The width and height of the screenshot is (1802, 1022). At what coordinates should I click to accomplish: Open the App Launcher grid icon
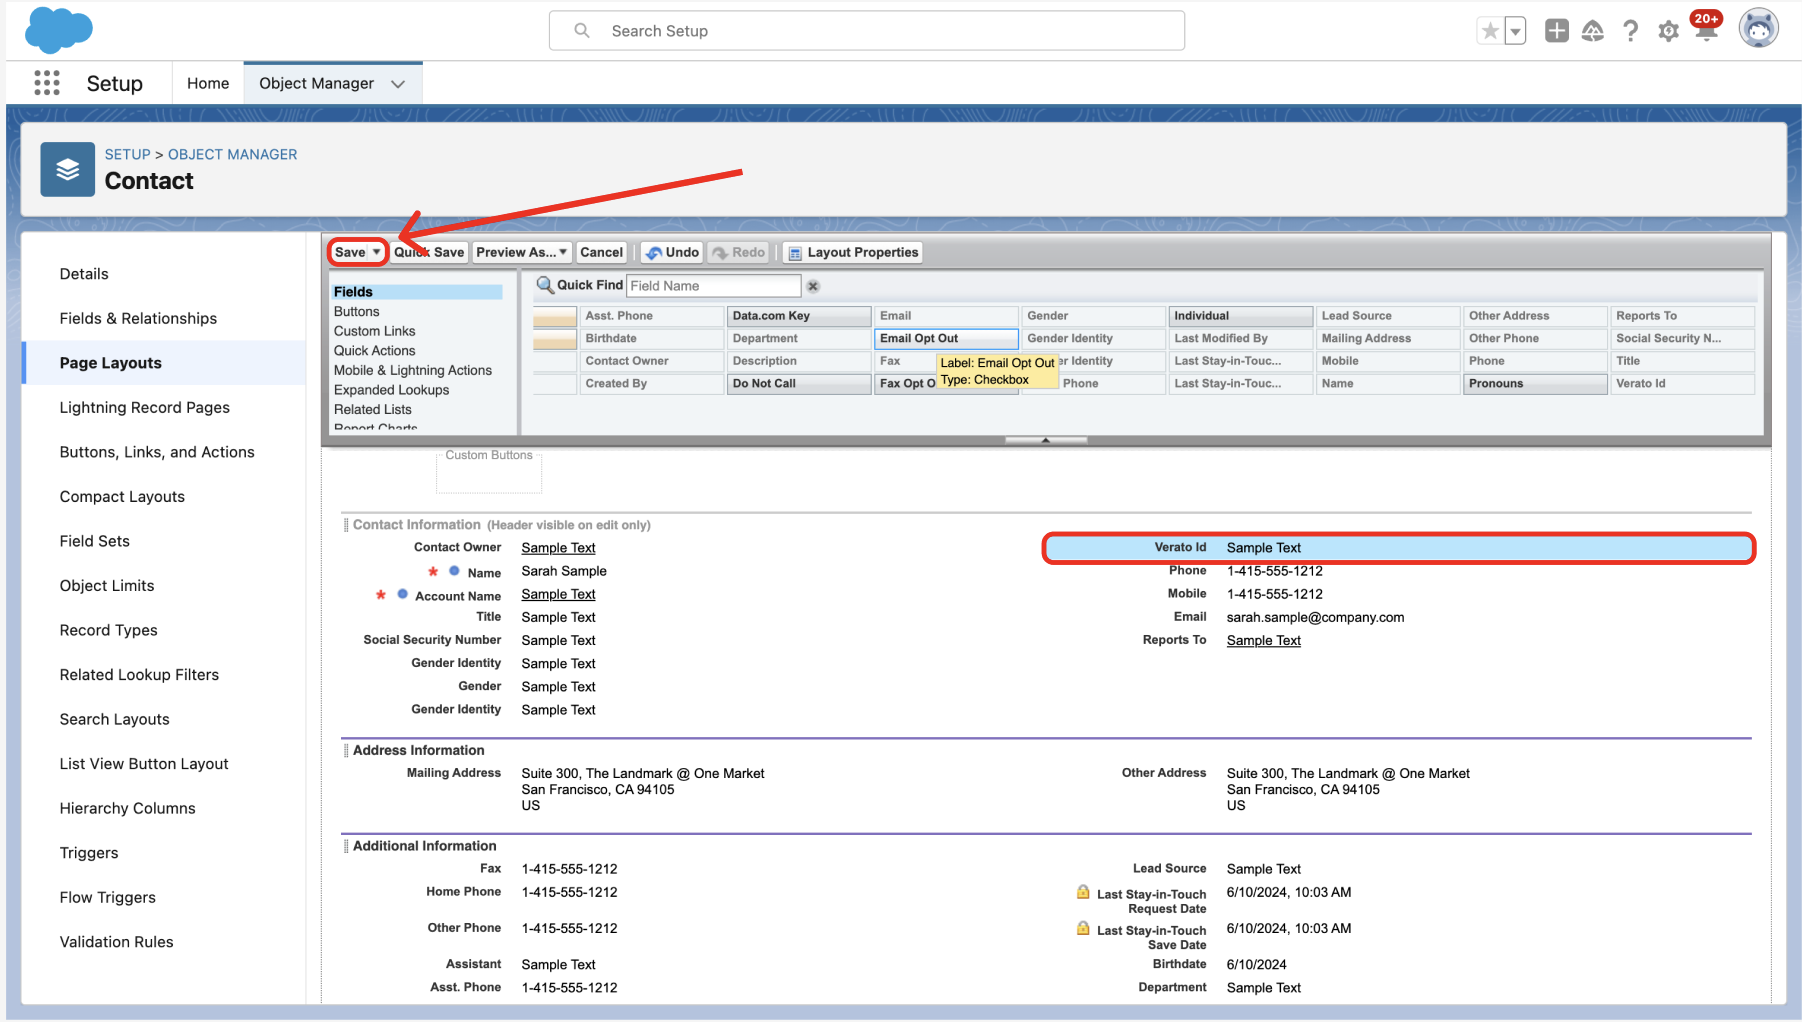tap(47, 83)
